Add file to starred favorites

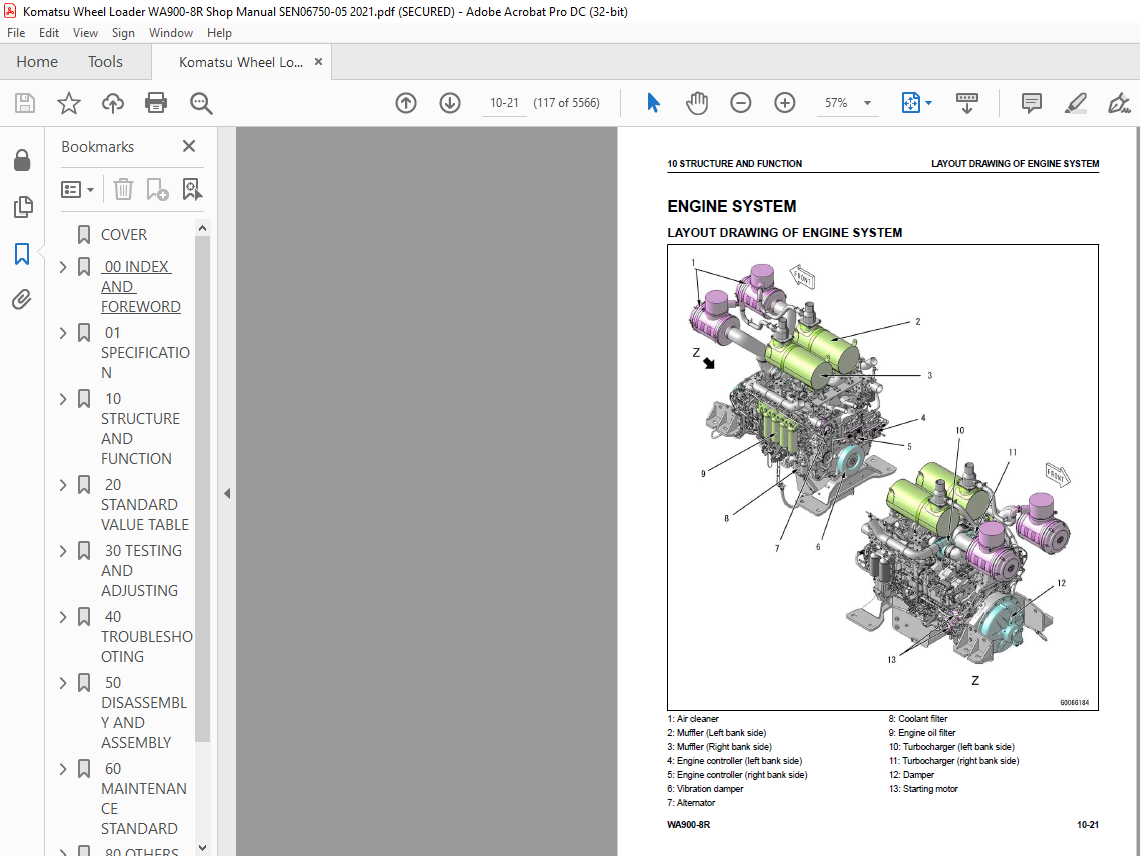click(x=69, y=103)
